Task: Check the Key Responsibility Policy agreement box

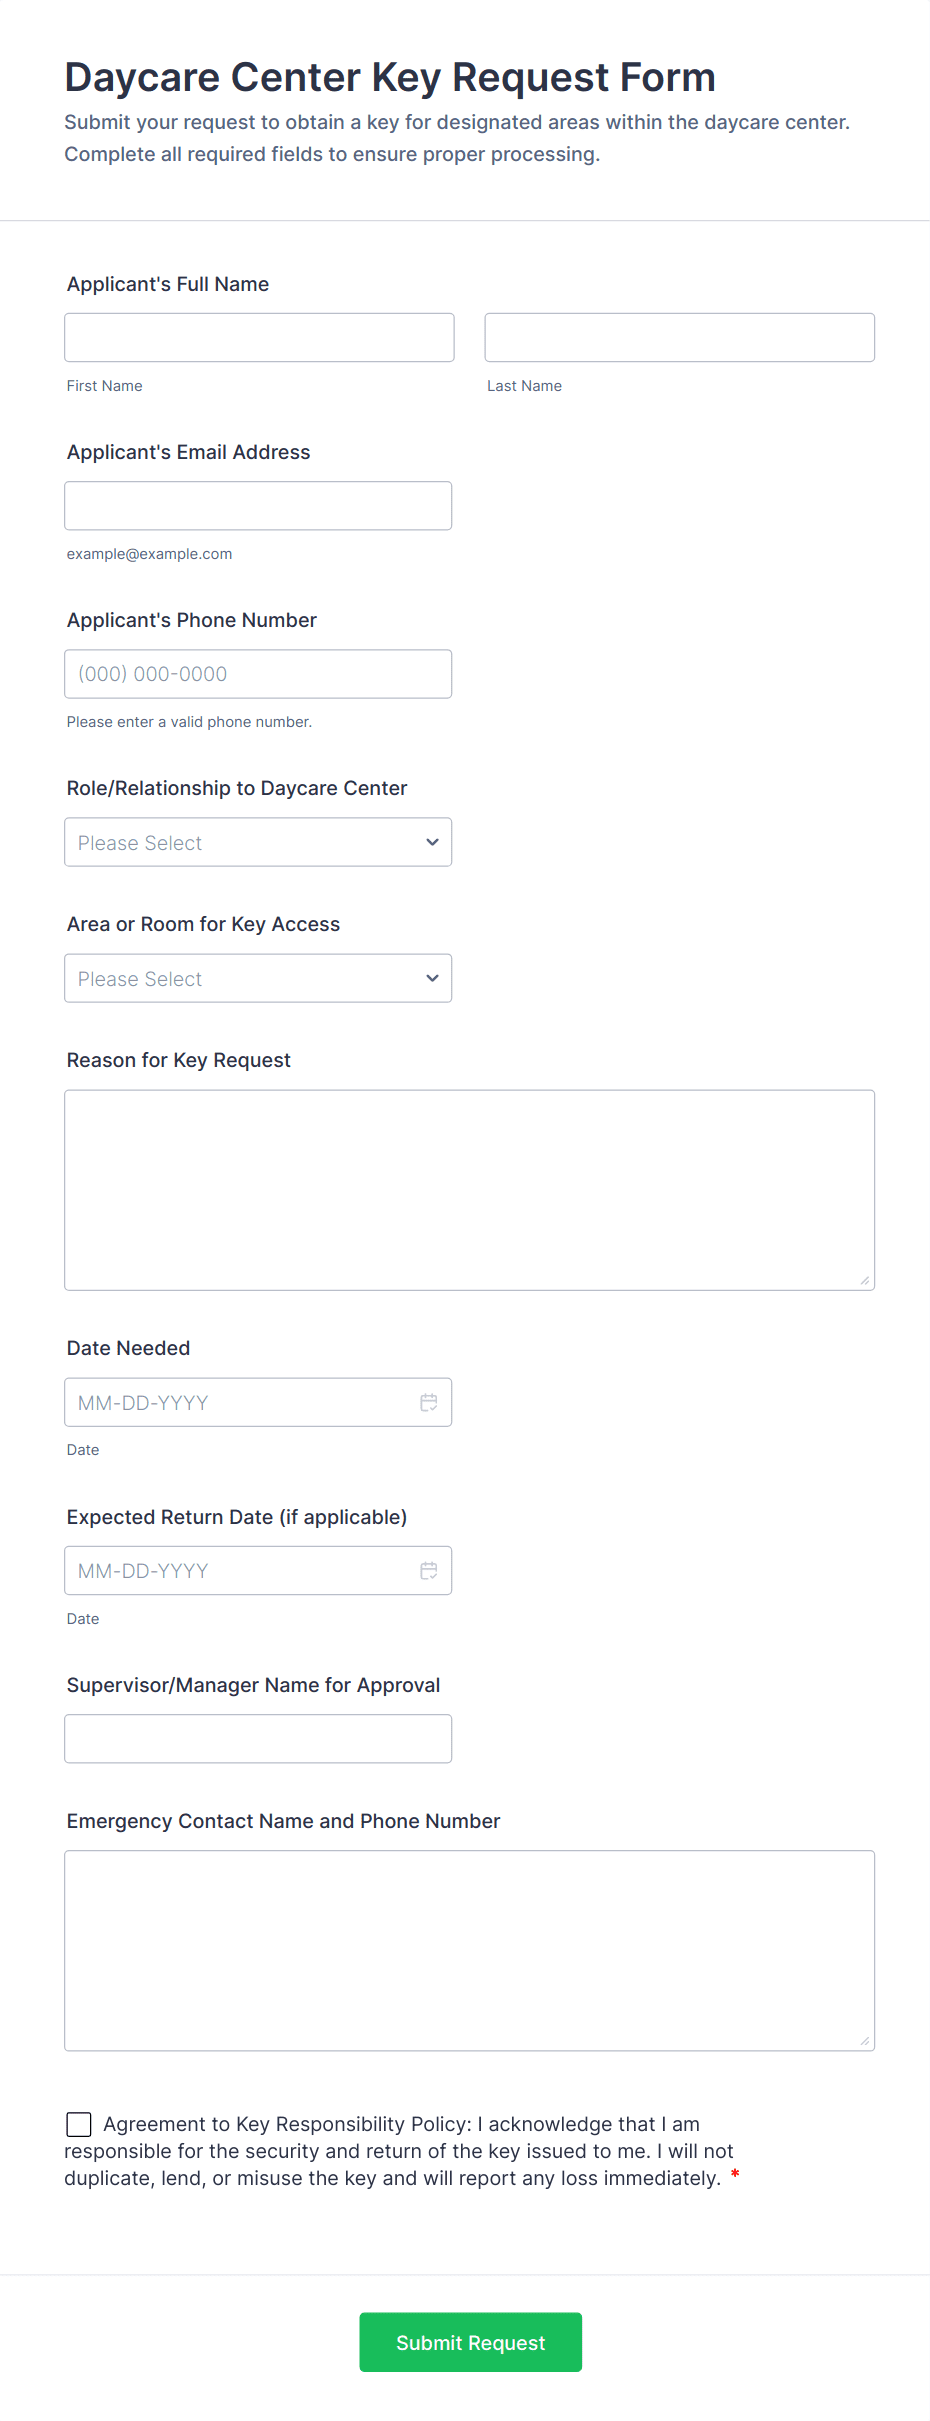Action: (79, 2124)
